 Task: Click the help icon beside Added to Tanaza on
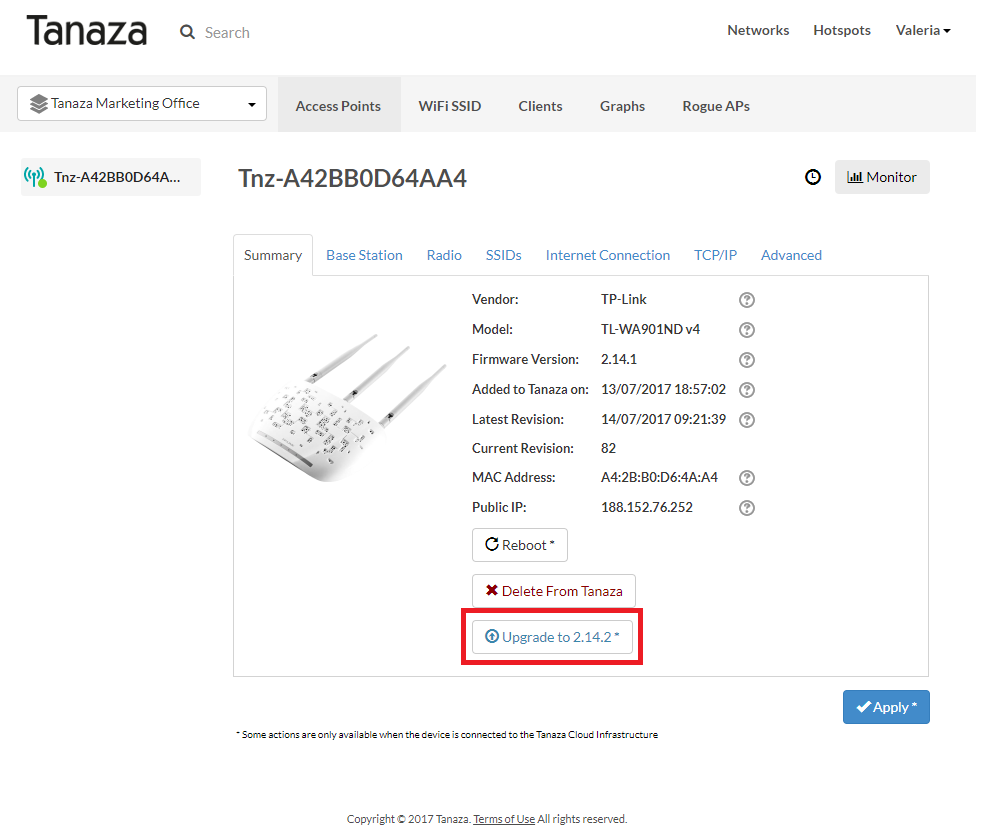pyautogui.click(x=747, y=390)
